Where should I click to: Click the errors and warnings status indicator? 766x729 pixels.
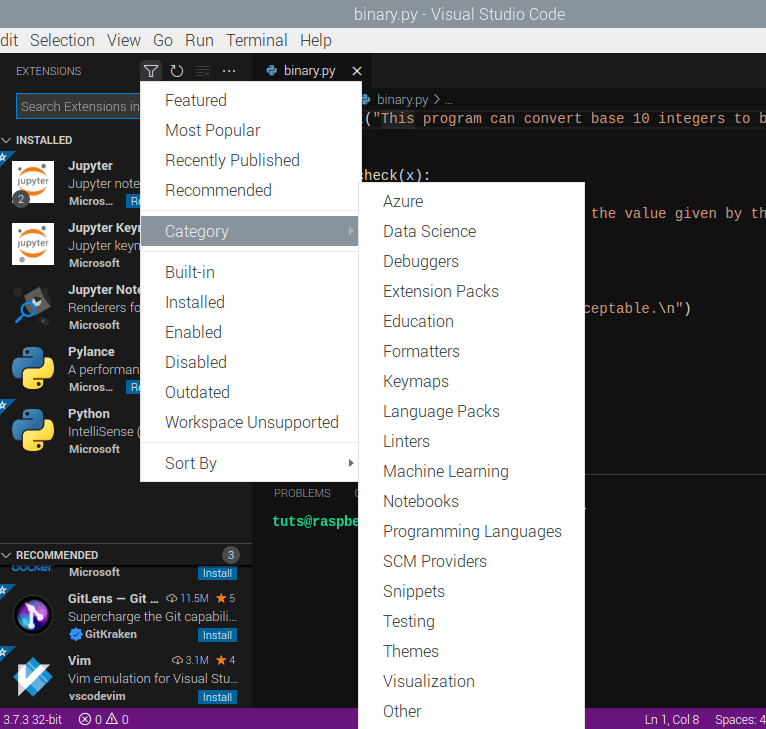click(104, 719)
